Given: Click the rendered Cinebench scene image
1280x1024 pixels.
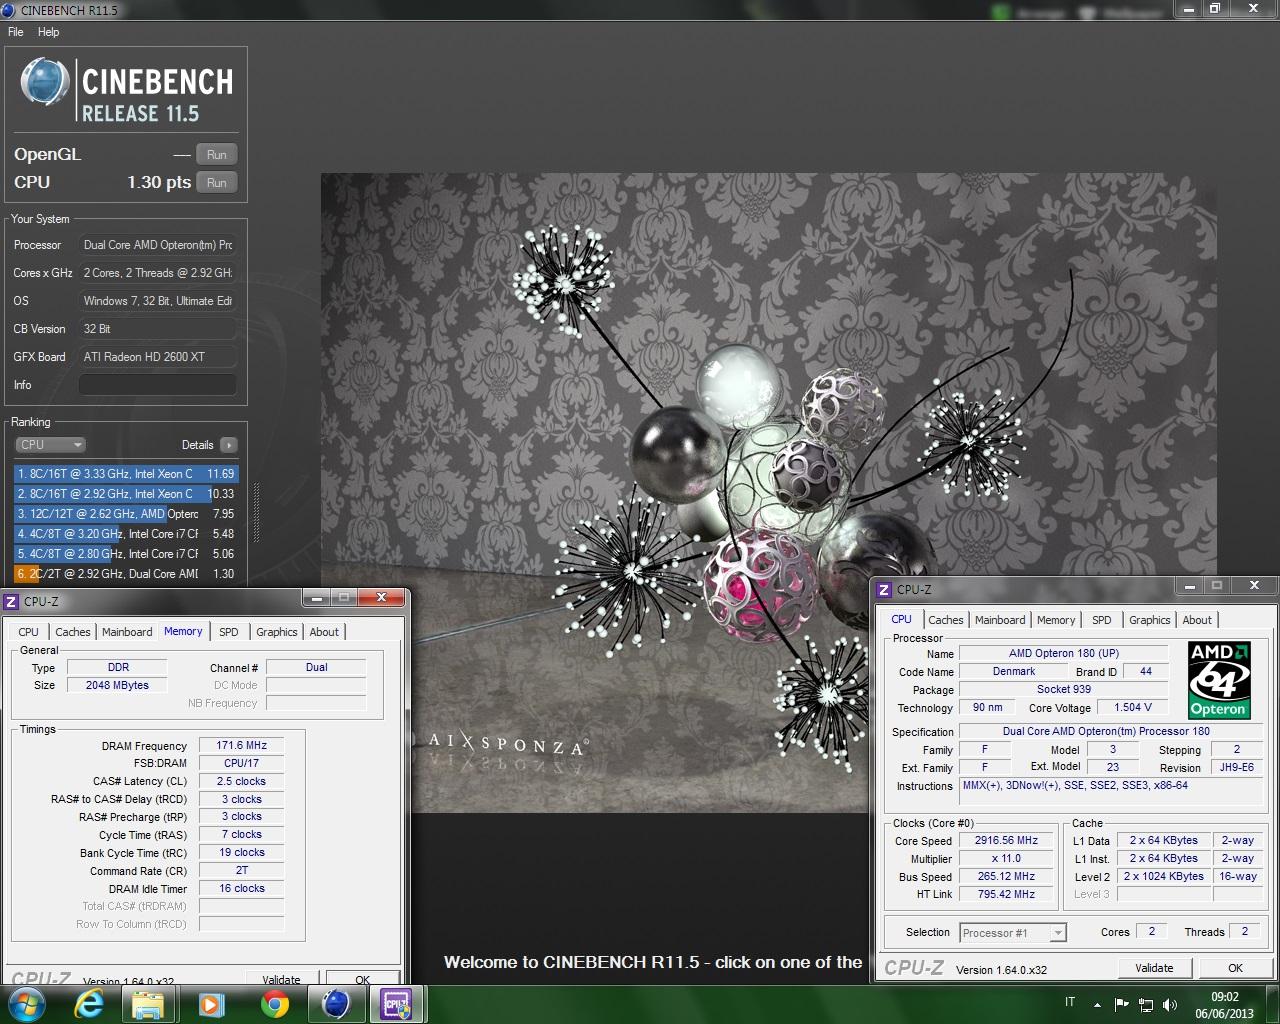Looking at the screenshot, I should pyautogui.click(x=768, y=492).
